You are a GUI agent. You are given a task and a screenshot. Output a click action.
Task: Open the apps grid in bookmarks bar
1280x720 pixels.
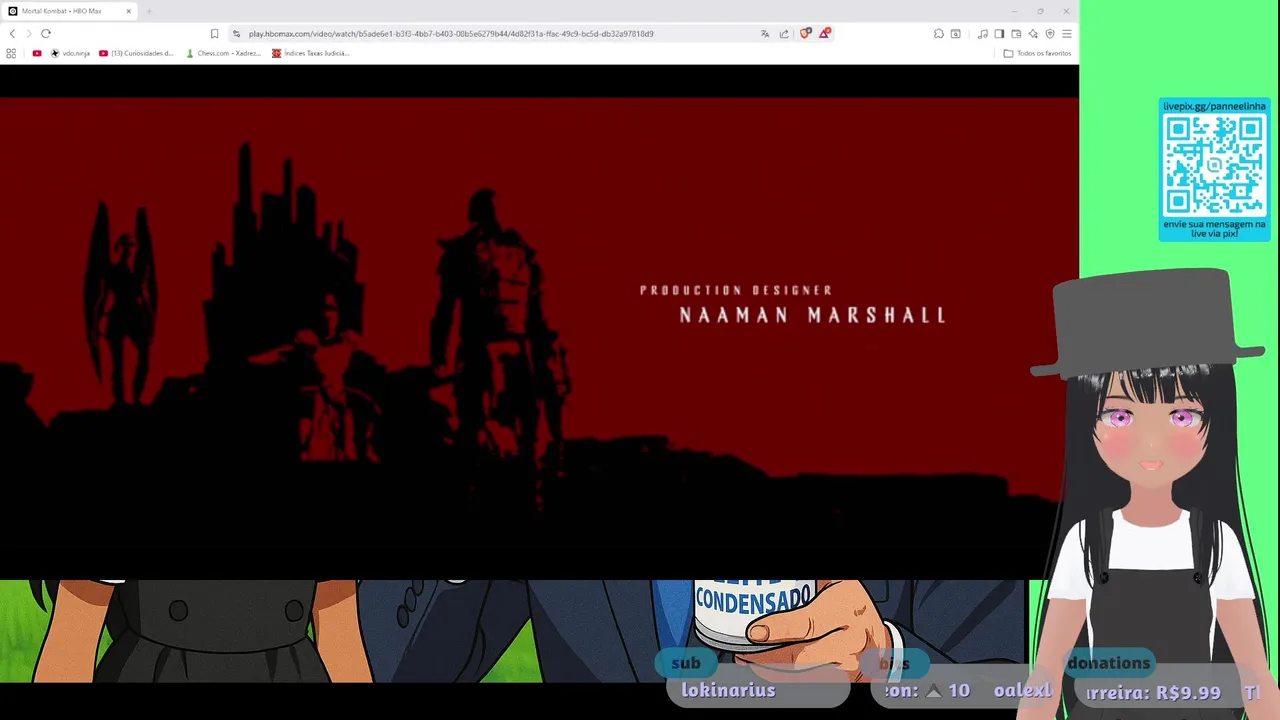(x=11, y=53)
